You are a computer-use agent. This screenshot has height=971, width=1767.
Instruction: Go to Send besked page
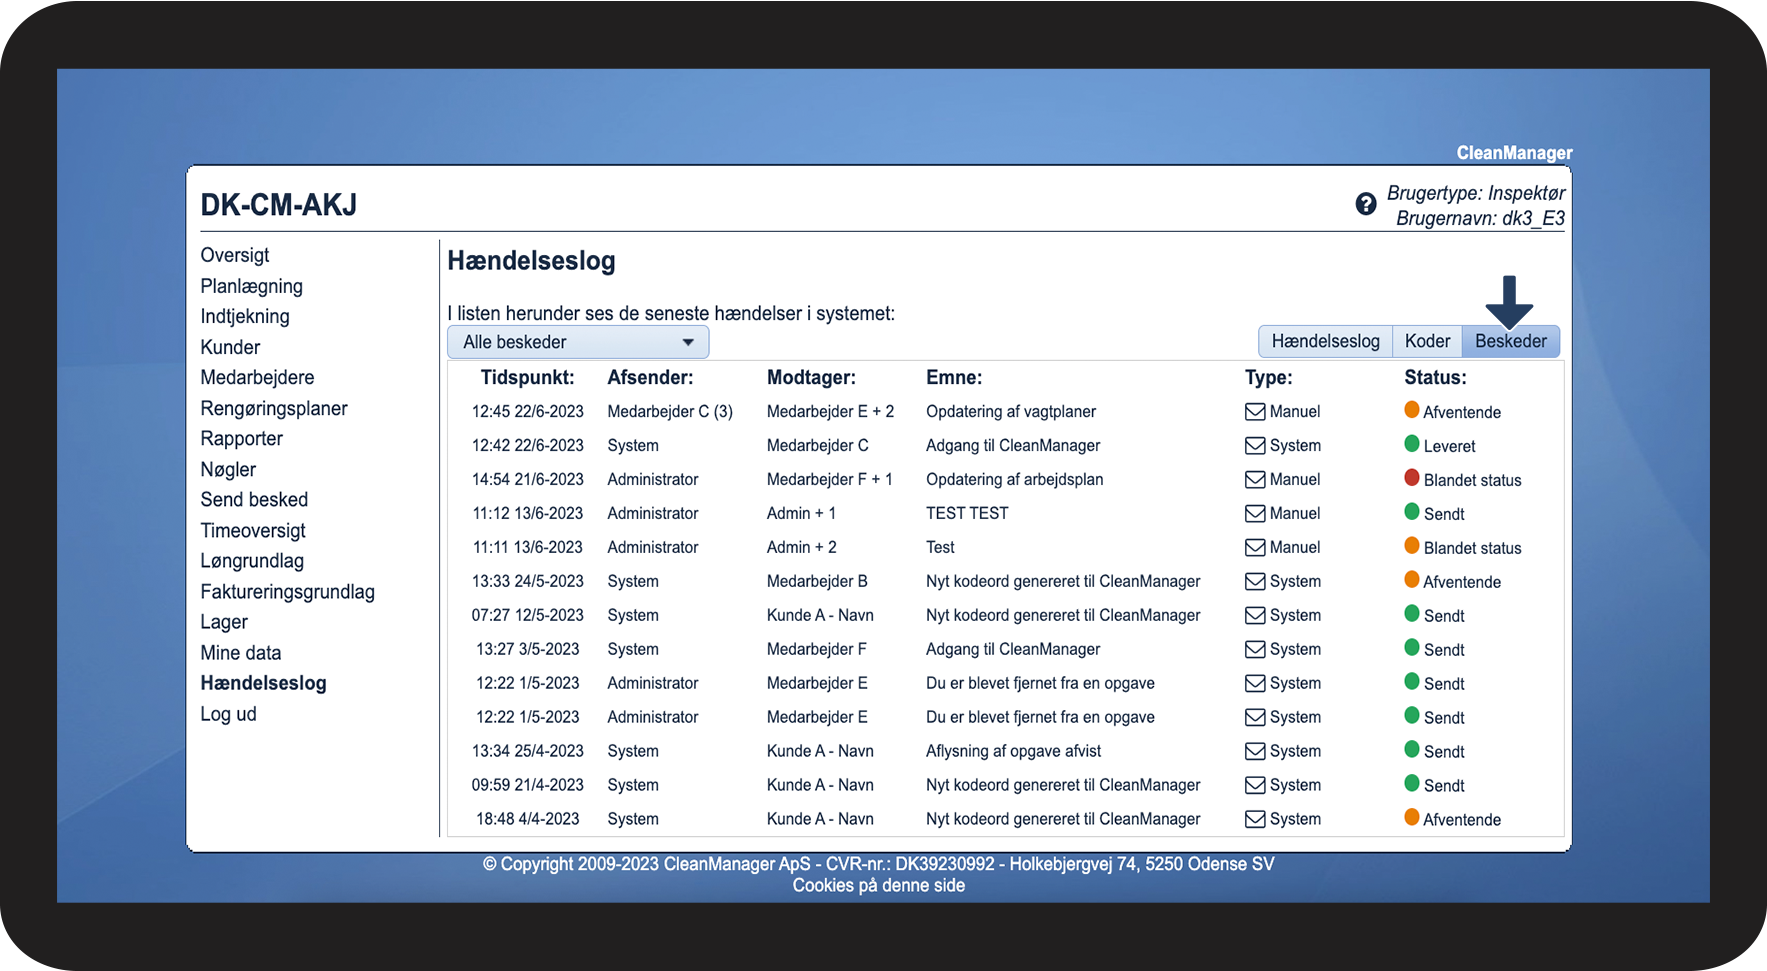[x=254, y=499]
